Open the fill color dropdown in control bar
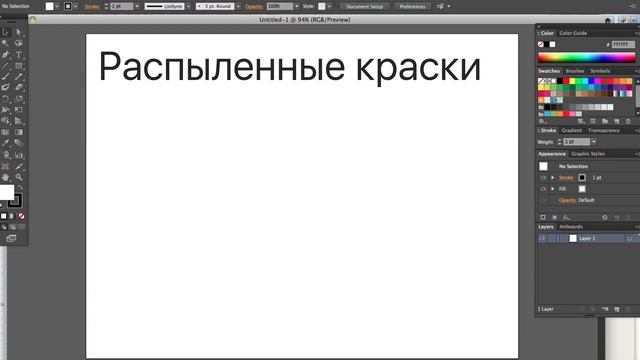 coord(57,7)
